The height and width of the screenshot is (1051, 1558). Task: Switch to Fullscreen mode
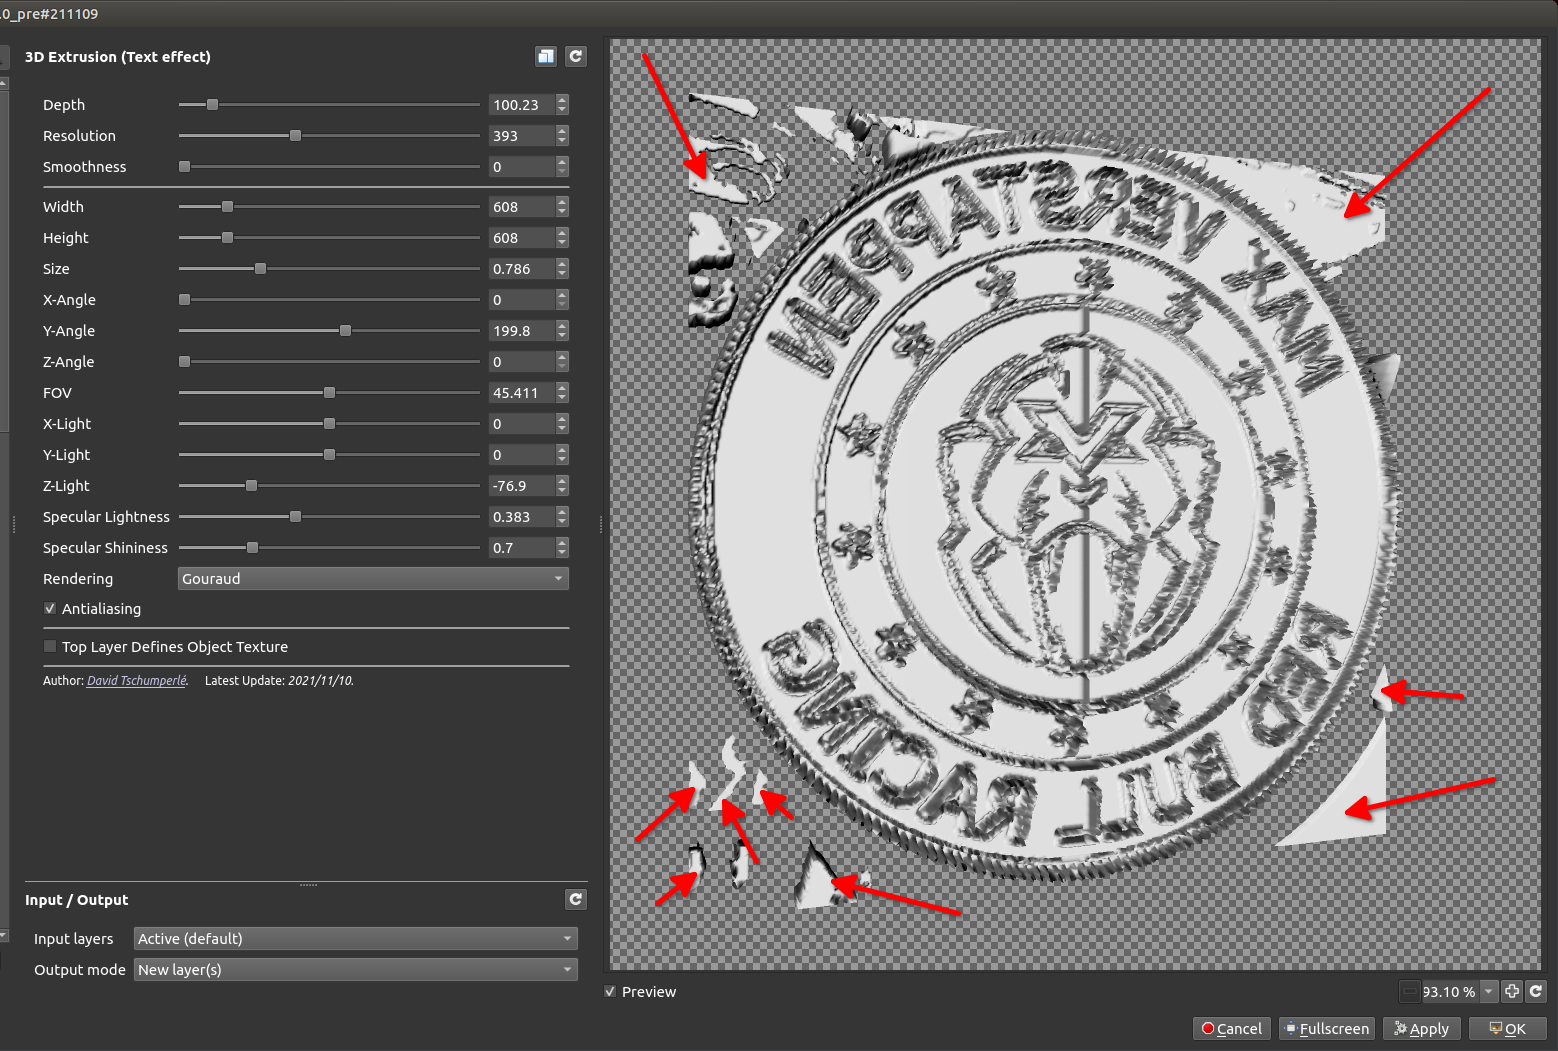(1327, 1029)
